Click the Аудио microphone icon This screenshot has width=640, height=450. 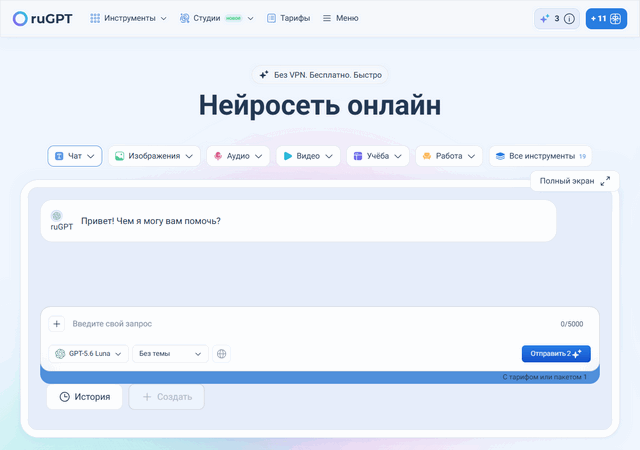(218, 156)
